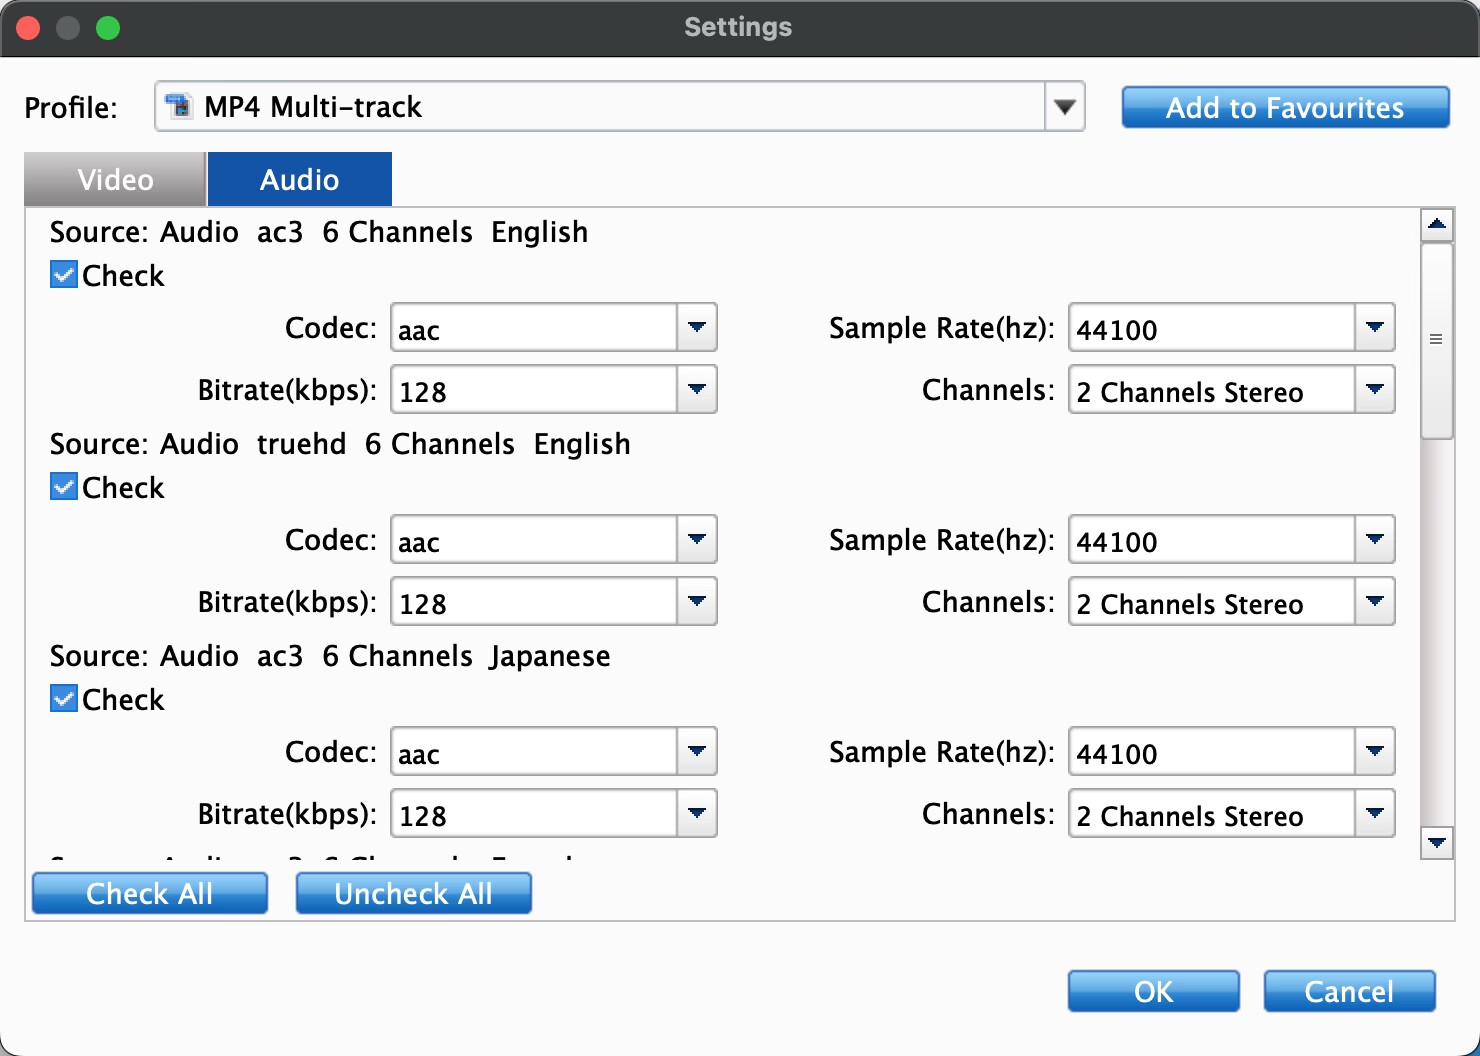Screen dimensions: 1480x1056
Task: Open Channels dropdown for truehd track
Action: [1375, 601]
